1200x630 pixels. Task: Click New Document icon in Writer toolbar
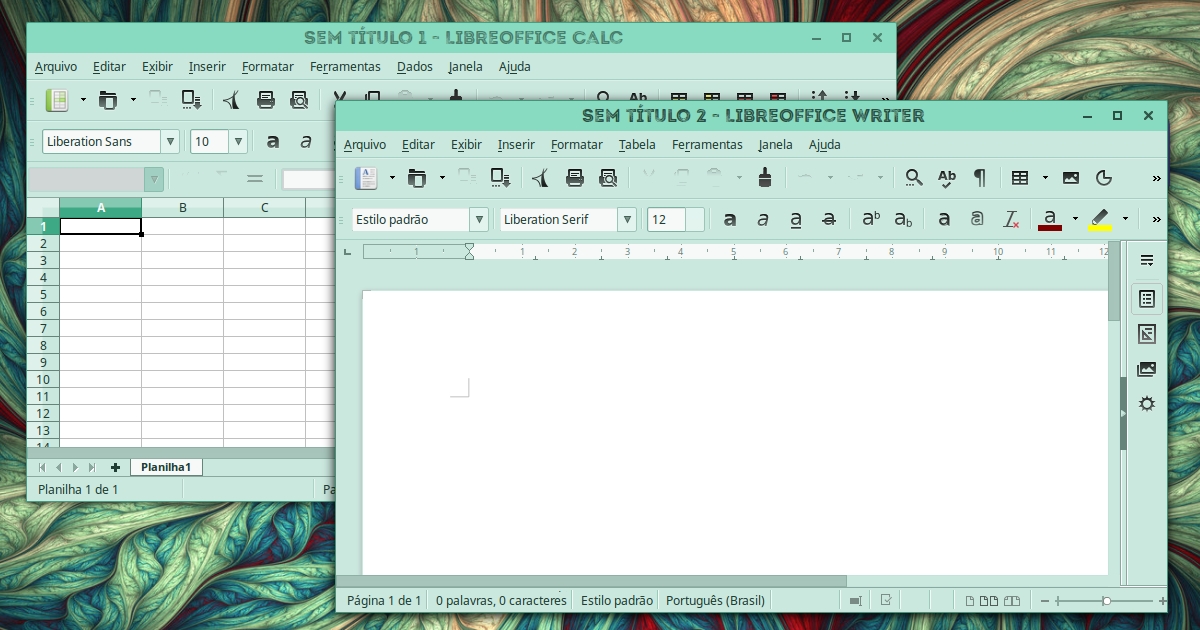[x=367, y=178]
